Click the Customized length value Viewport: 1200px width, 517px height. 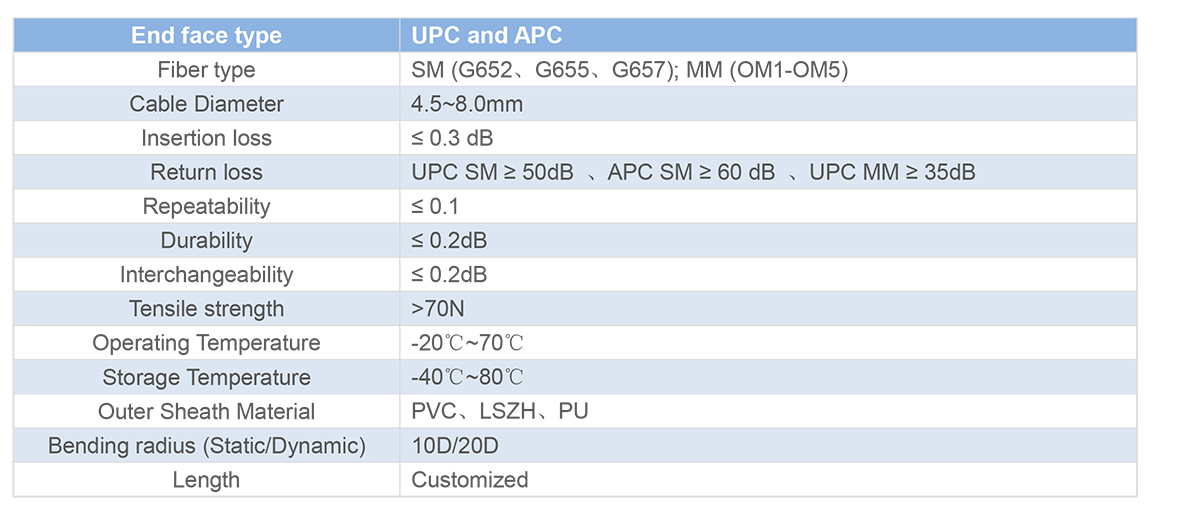(469, 479)
